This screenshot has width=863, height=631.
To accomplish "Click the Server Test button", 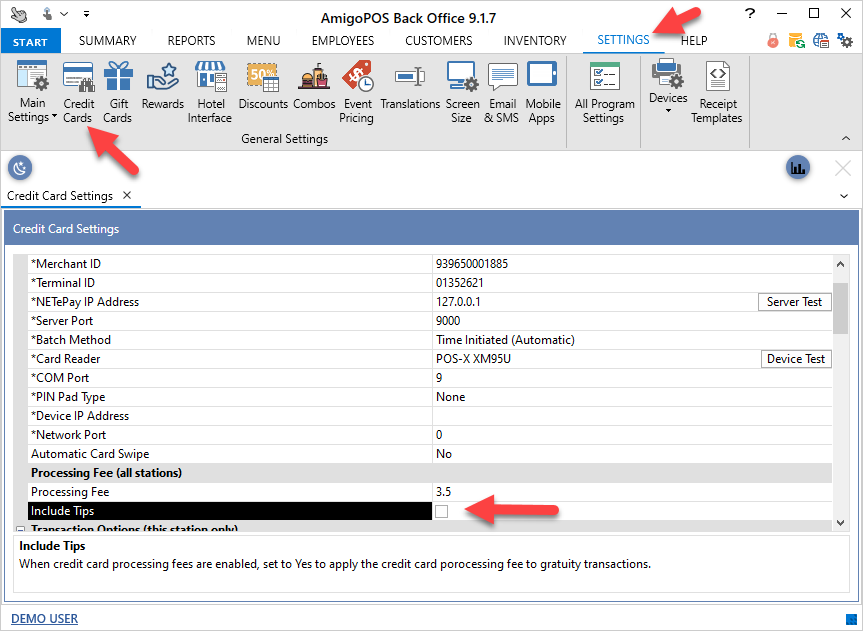I will [795, 302].
